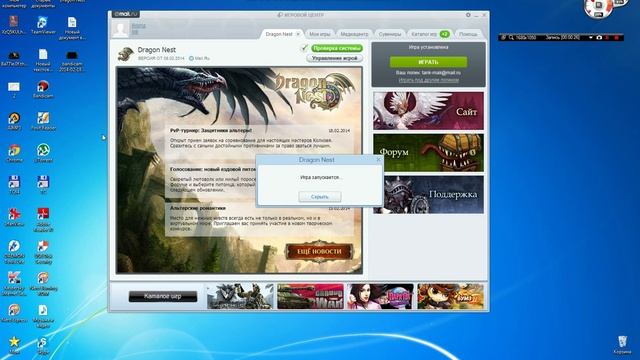Click the Проверка системы green button

(337, 48)
